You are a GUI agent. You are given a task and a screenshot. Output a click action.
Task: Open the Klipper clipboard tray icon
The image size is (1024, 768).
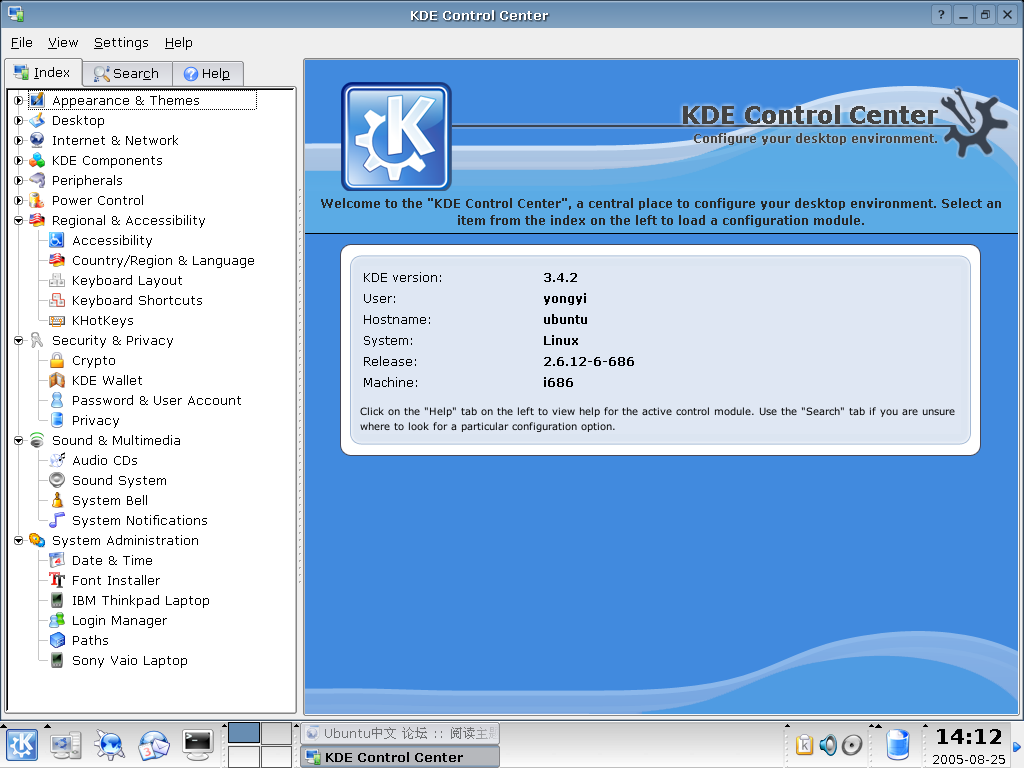tap(805, 744)
